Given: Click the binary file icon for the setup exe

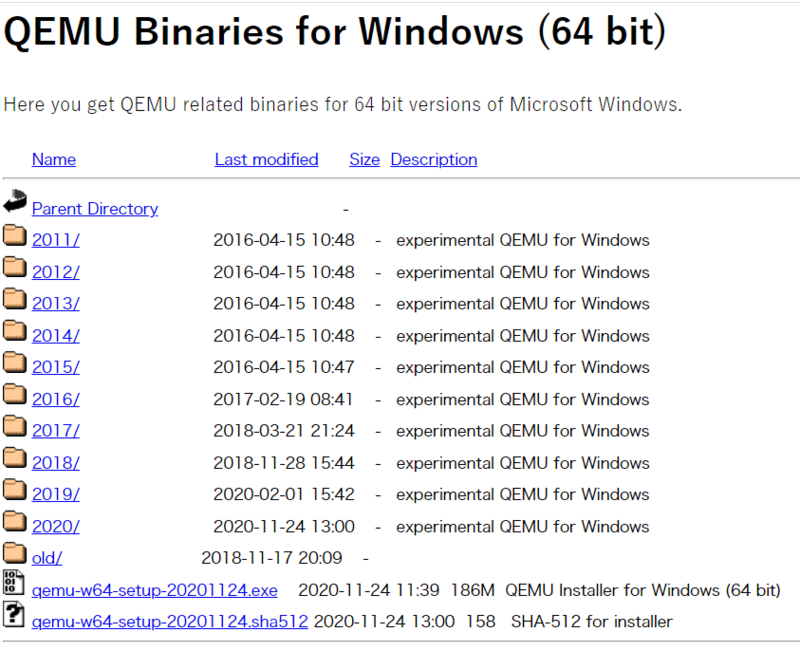Looking at the screenshot, I should point(13,582).
